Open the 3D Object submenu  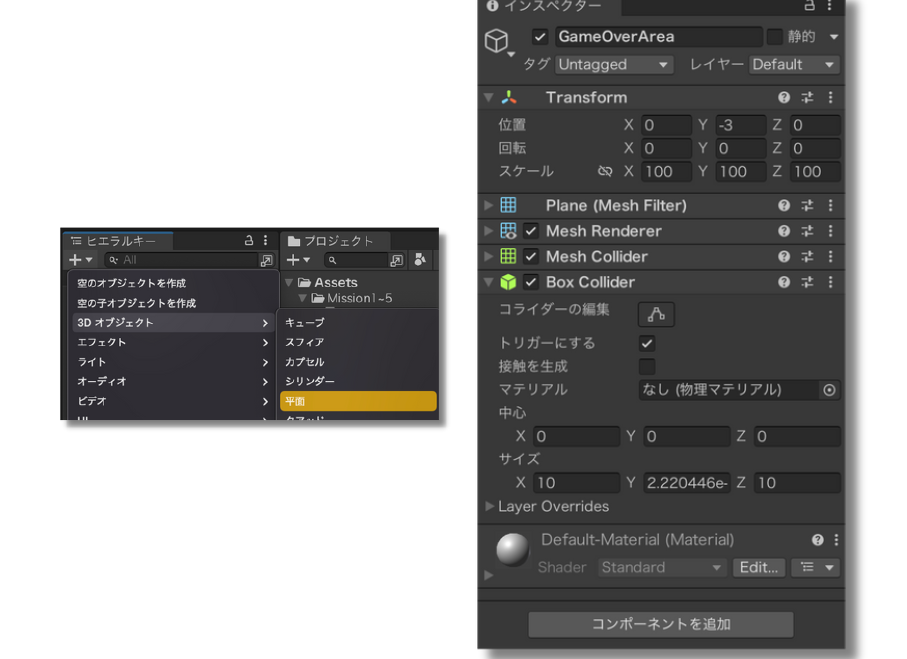[173, 322]
